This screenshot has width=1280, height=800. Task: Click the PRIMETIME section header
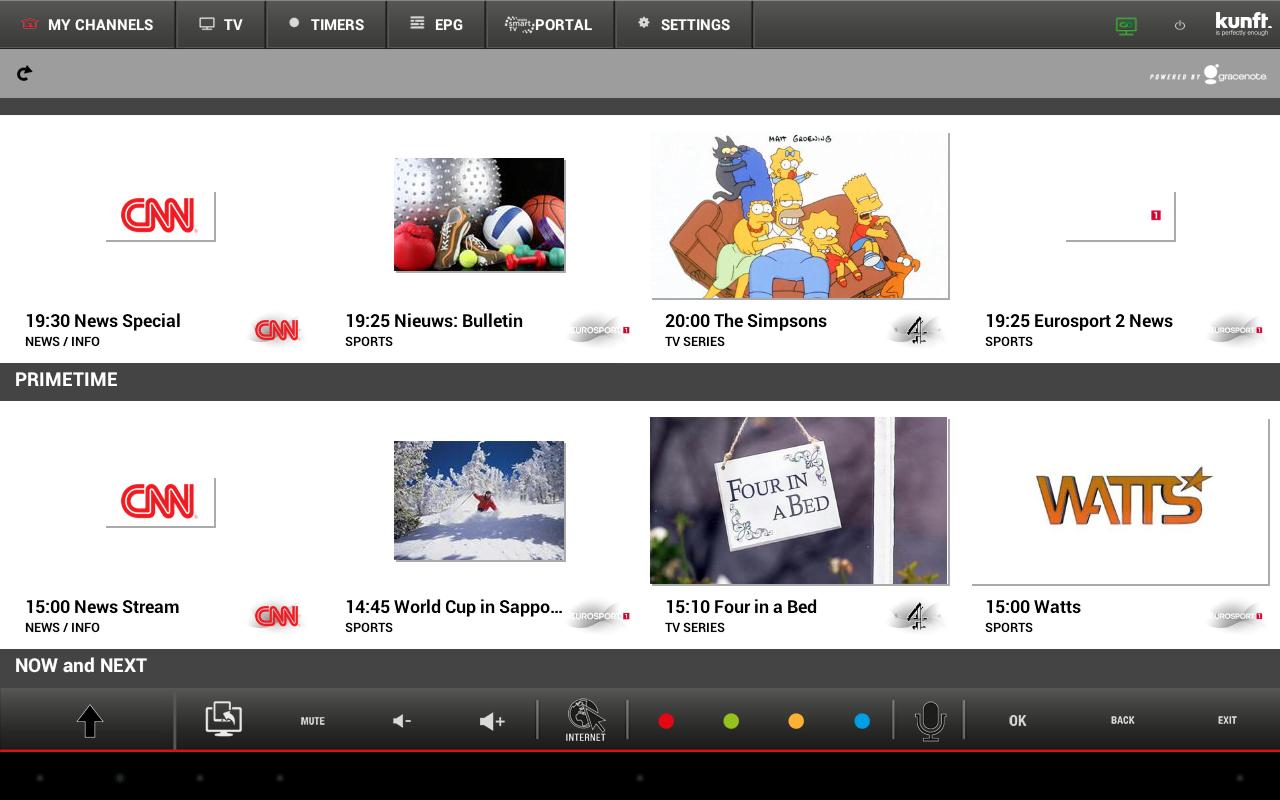click(x=66, y=380)
